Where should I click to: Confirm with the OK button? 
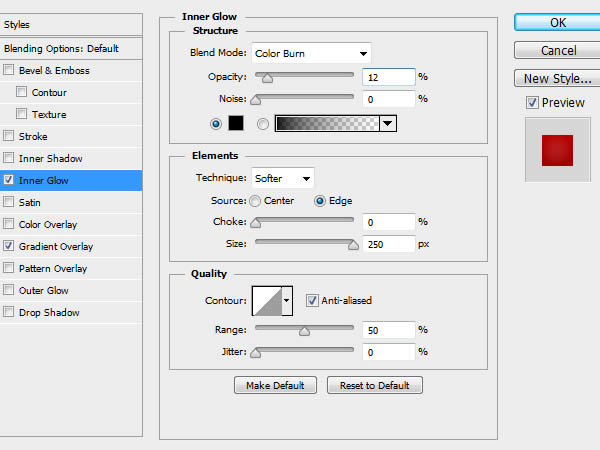(x=558, y=23)
